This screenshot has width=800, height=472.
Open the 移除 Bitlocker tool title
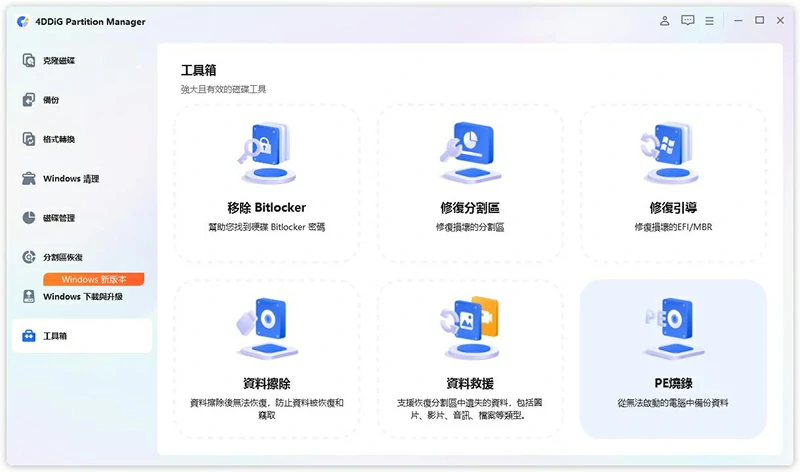pyautogui.click(x=266, y=208)
